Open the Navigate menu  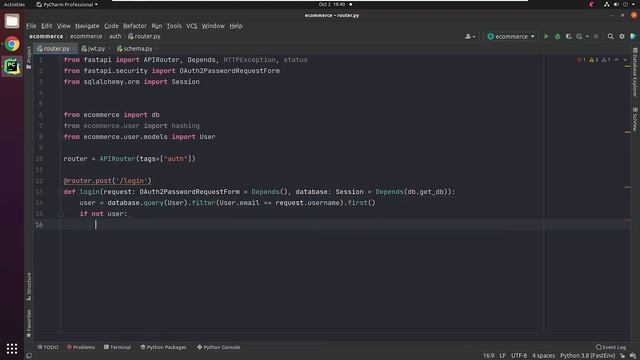[x=87, y=26]
